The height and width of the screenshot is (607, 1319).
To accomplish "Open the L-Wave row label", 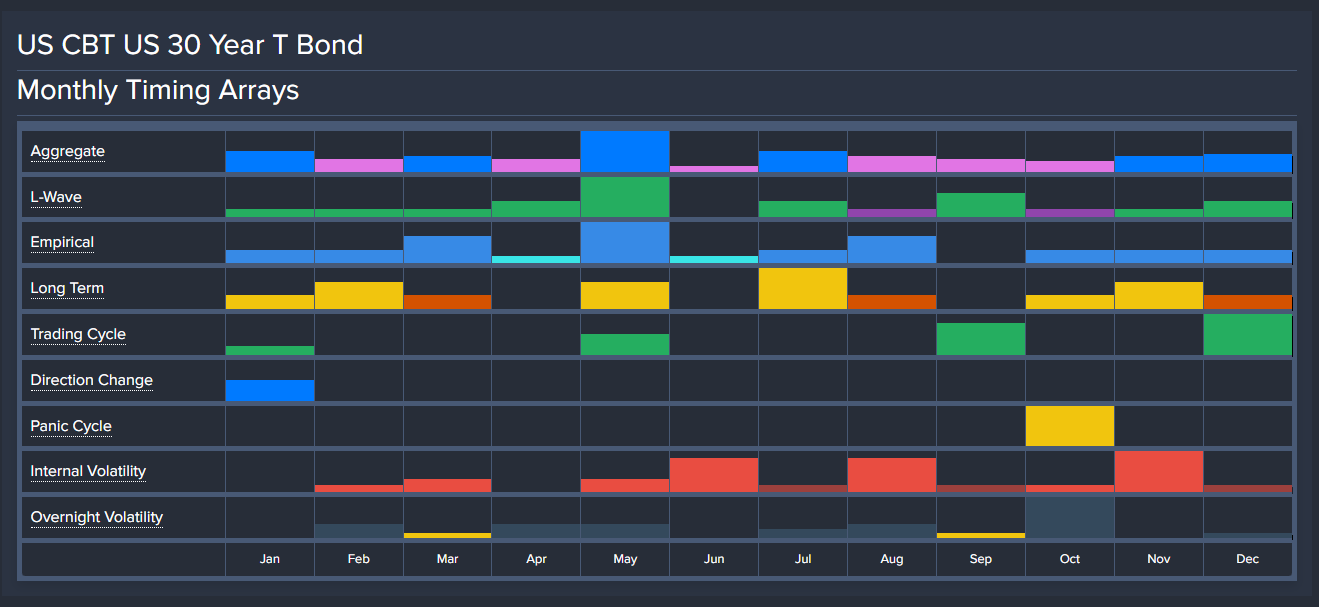I will pos(56,198).
